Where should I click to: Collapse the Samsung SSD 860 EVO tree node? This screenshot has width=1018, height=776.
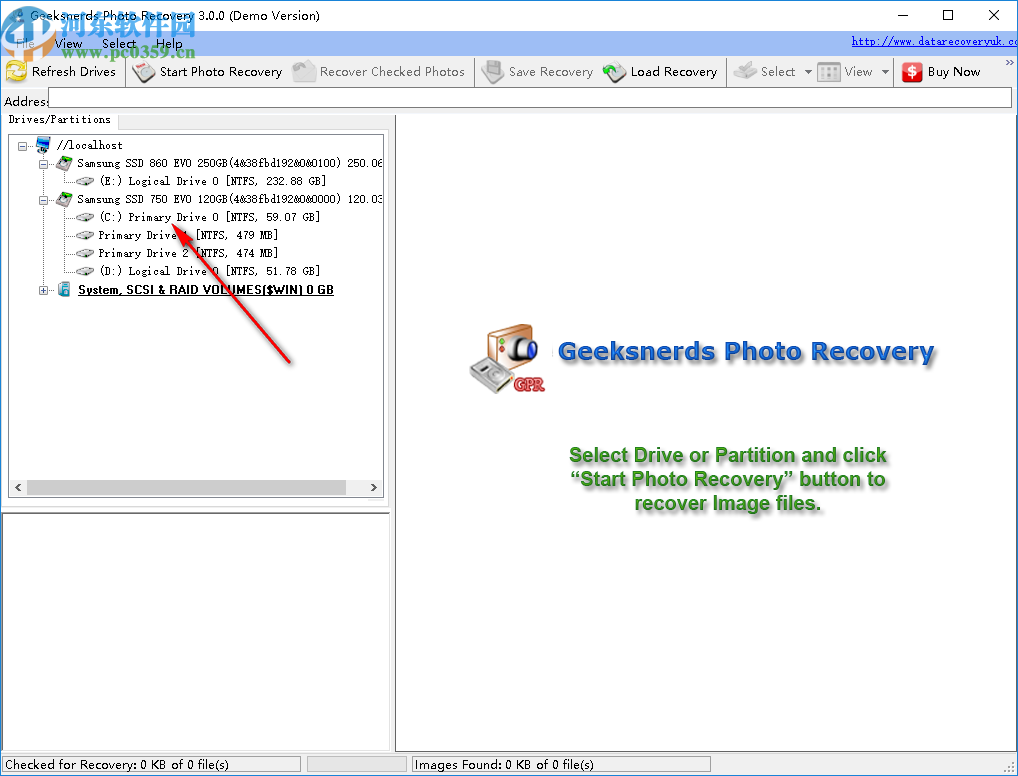pyautogui.click(x=43, y=163)
